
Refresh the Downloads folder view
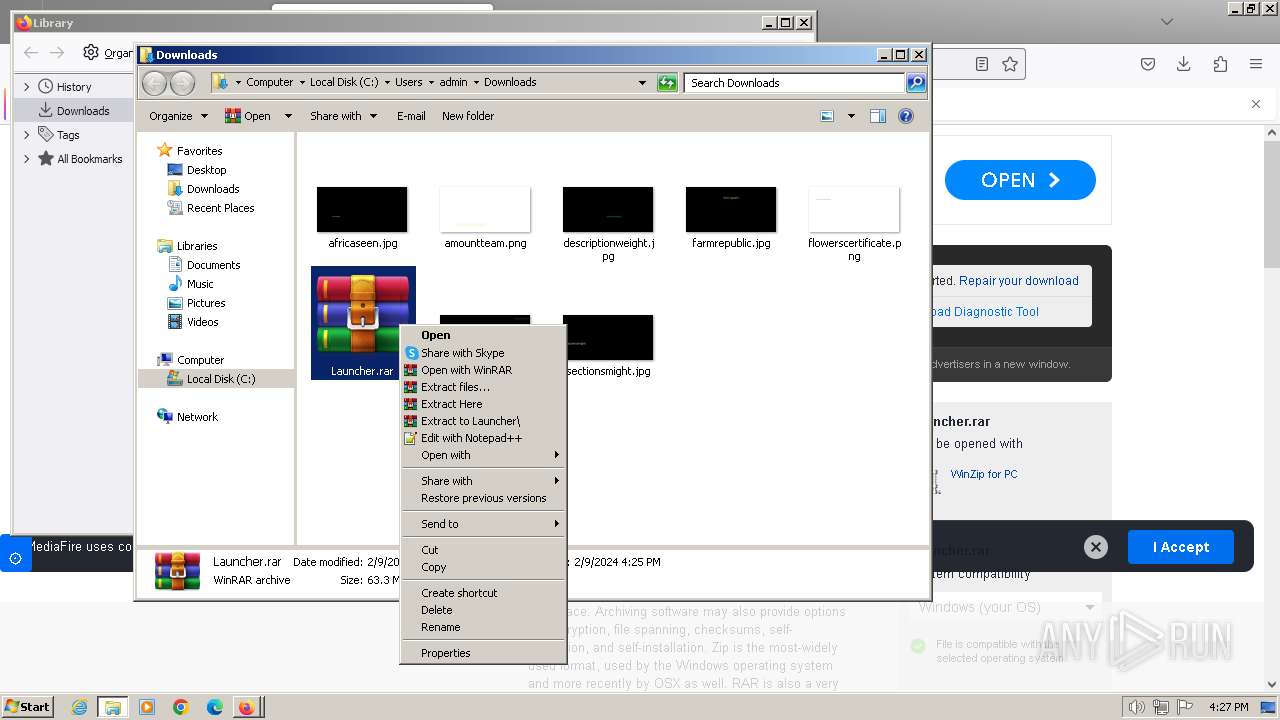[667, 83]
